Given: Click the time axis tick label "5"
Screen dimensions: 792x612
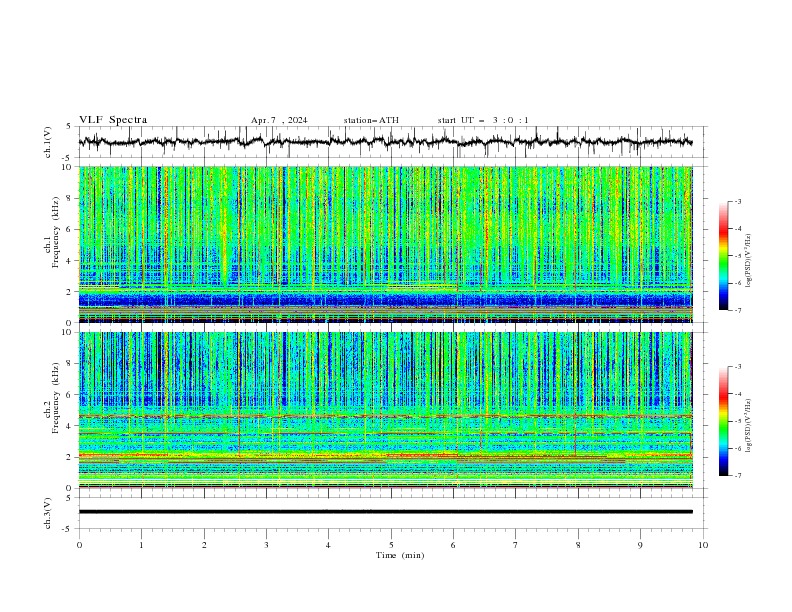Looking at the screenshot, I should pos(391,545).
